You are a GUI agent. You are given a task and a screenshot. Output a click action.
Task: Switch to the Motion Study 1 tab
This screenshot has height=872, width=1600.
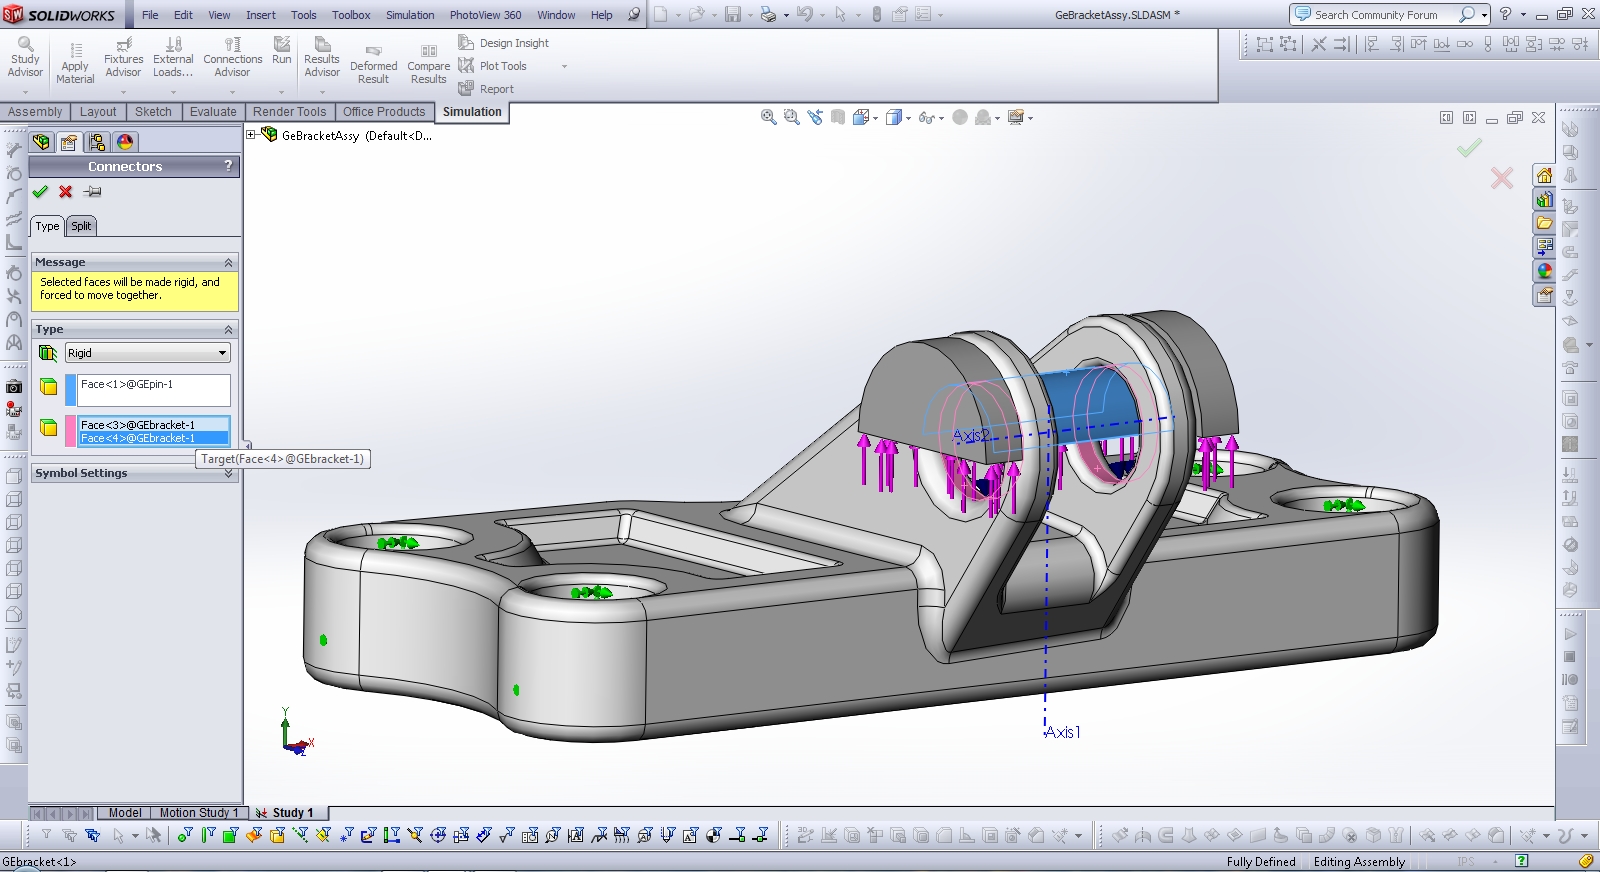198,813
